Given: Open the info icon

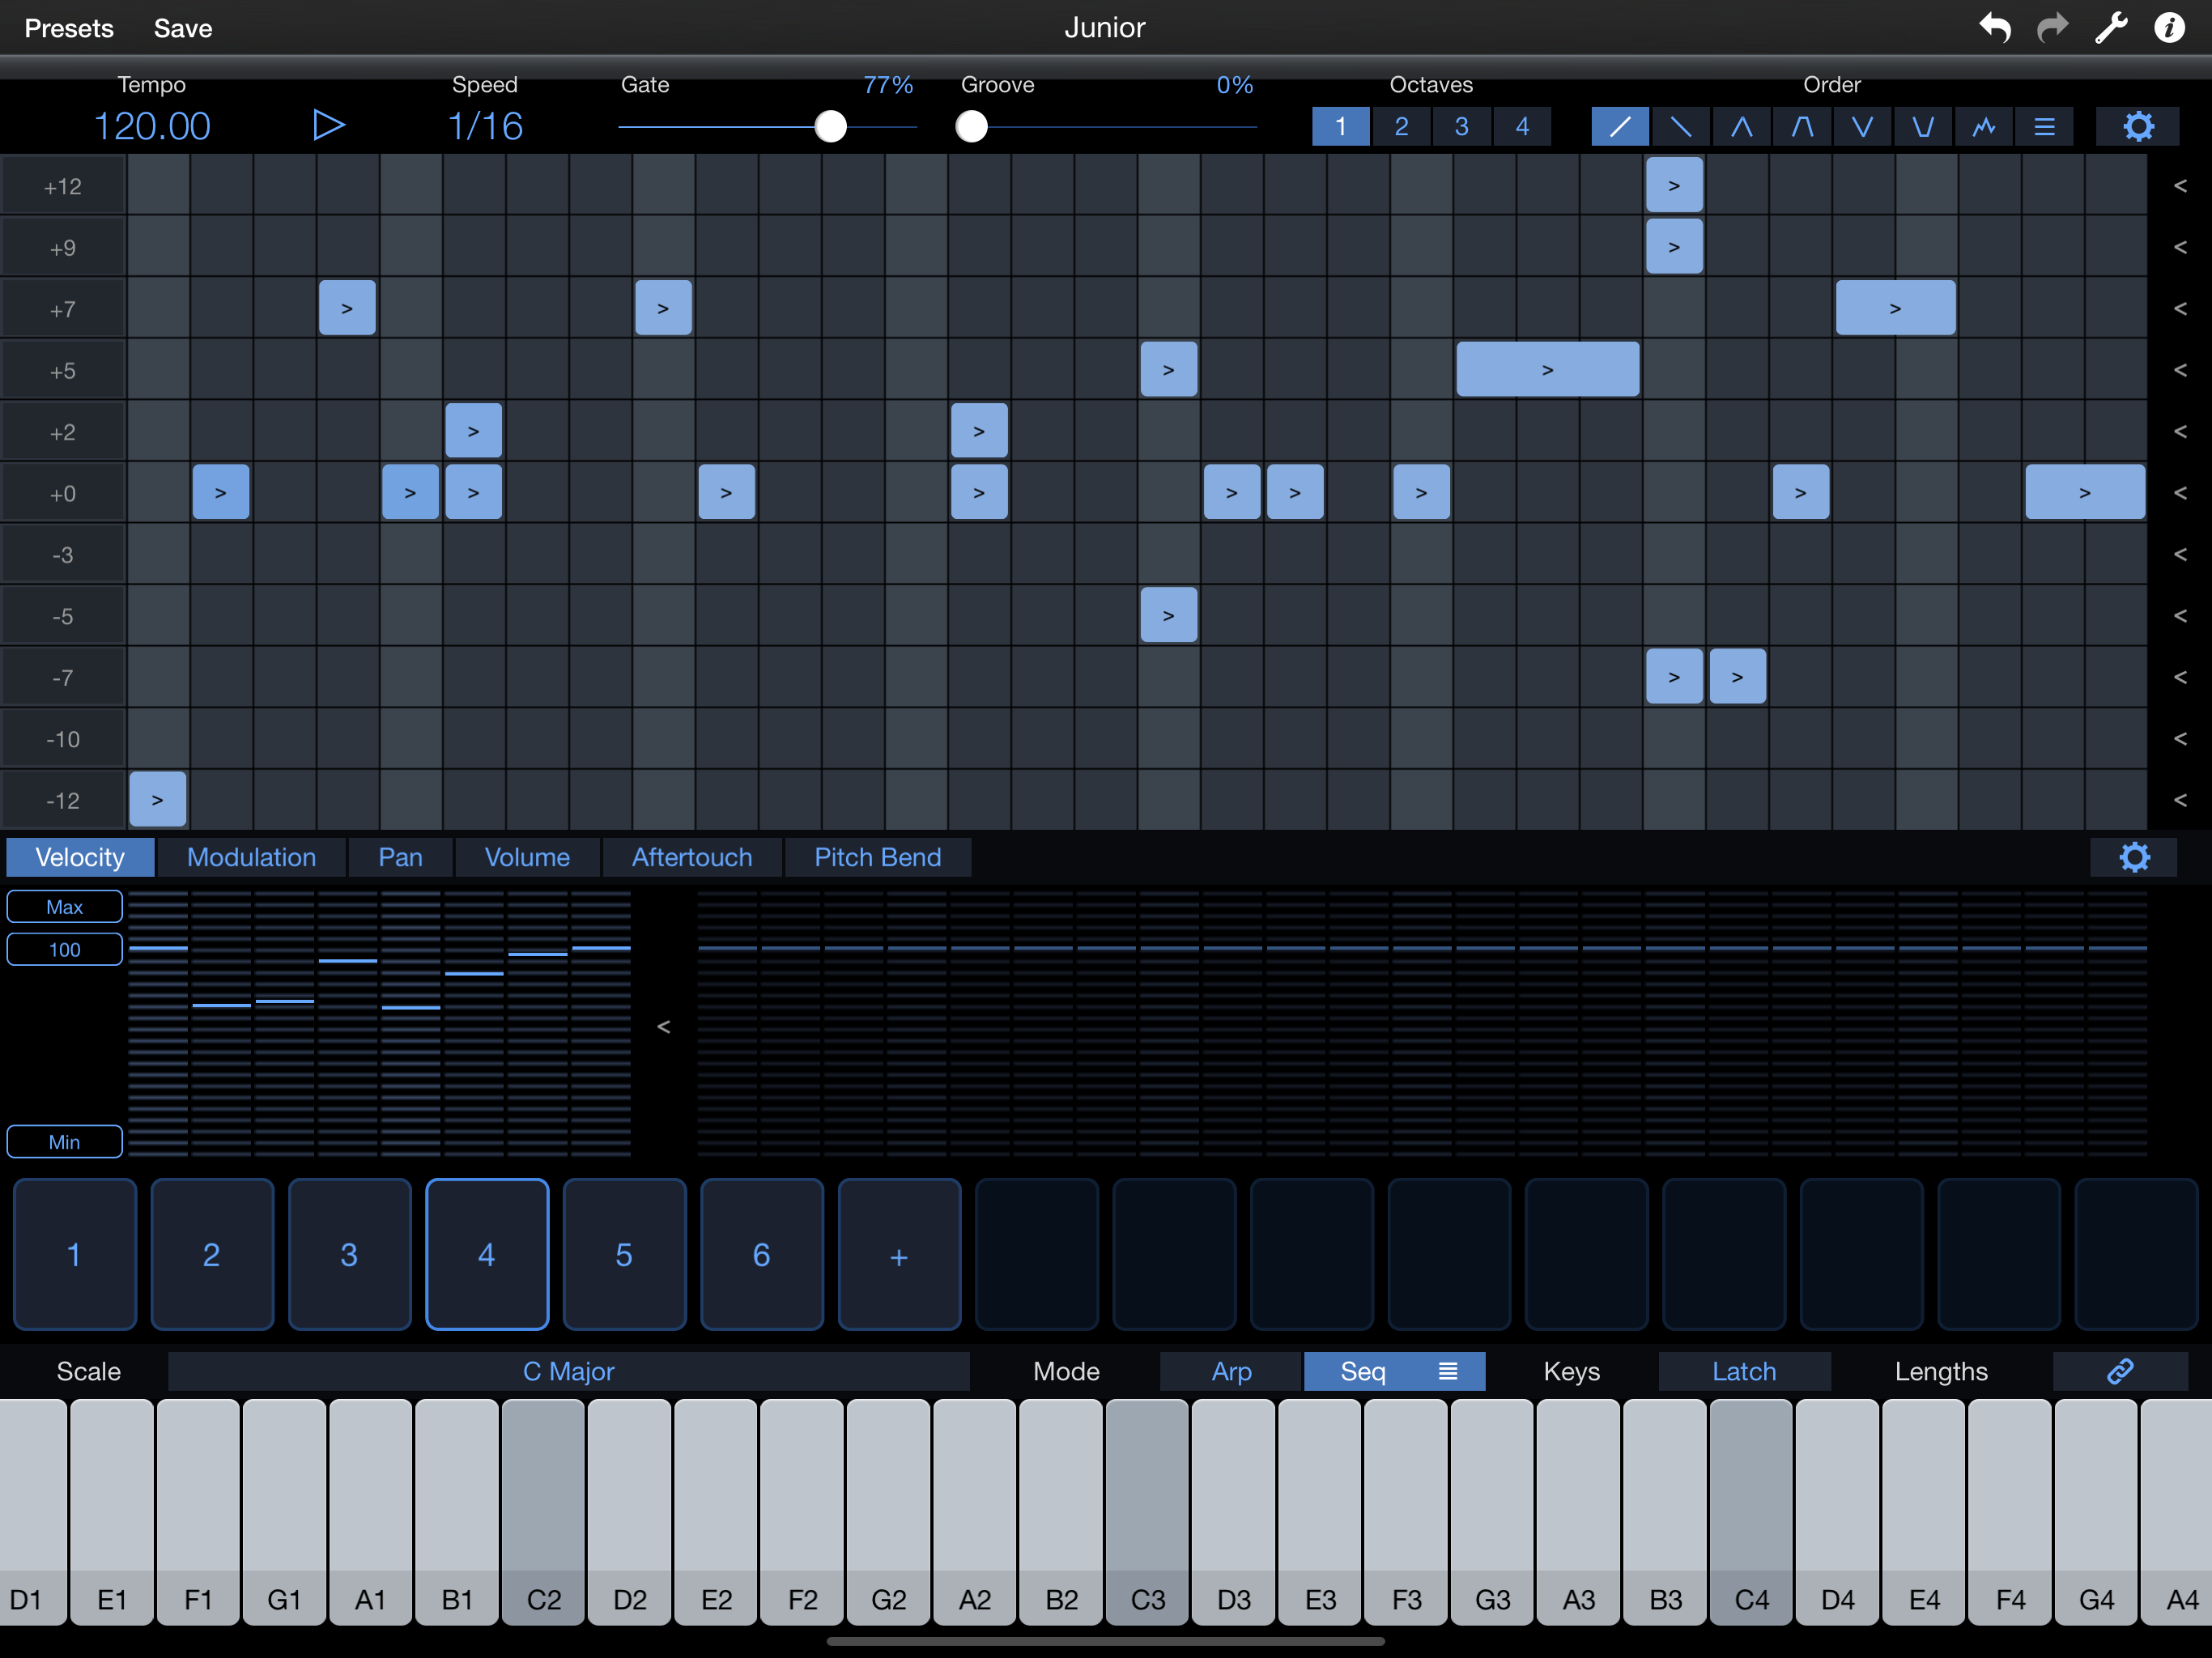Looking at the screenshot, I should click(x=2168, y=28).
